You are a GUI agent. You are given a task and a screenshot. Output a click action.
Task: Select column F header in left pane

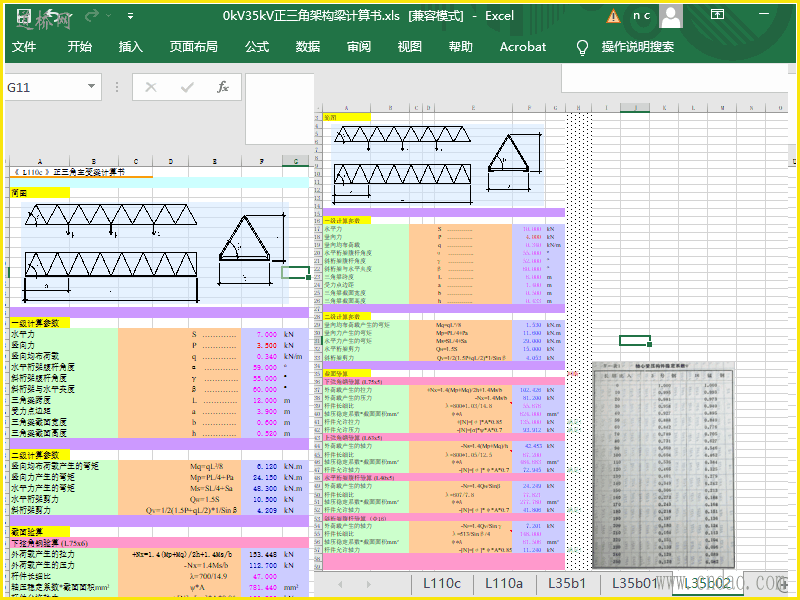[x=261, y=161]
